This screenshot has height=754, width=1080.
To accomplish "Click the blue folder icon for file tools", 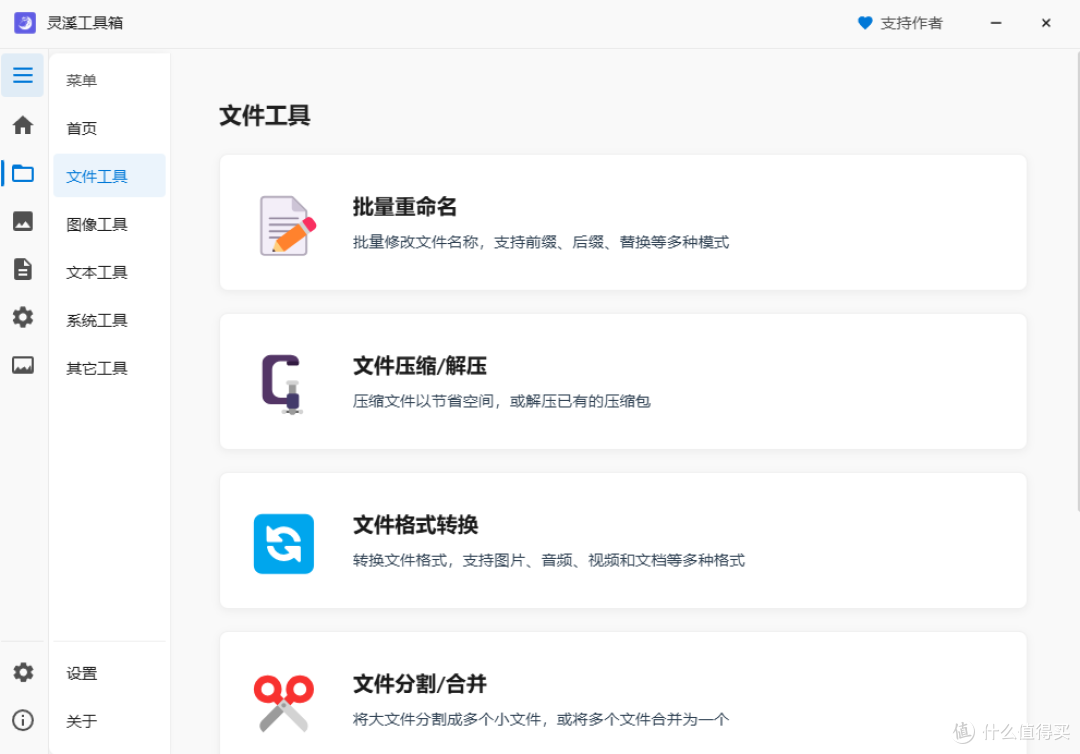I will [x=23, y=174].
